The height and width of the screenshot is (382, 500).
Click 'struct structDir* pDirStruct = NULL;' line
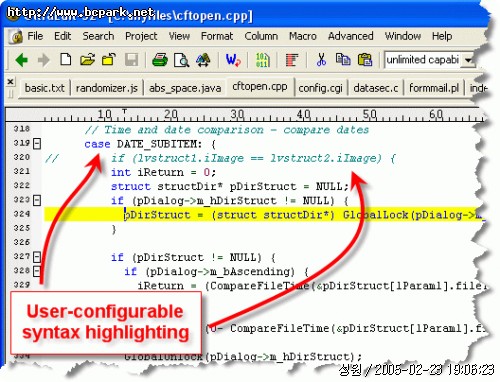(230, 186)
